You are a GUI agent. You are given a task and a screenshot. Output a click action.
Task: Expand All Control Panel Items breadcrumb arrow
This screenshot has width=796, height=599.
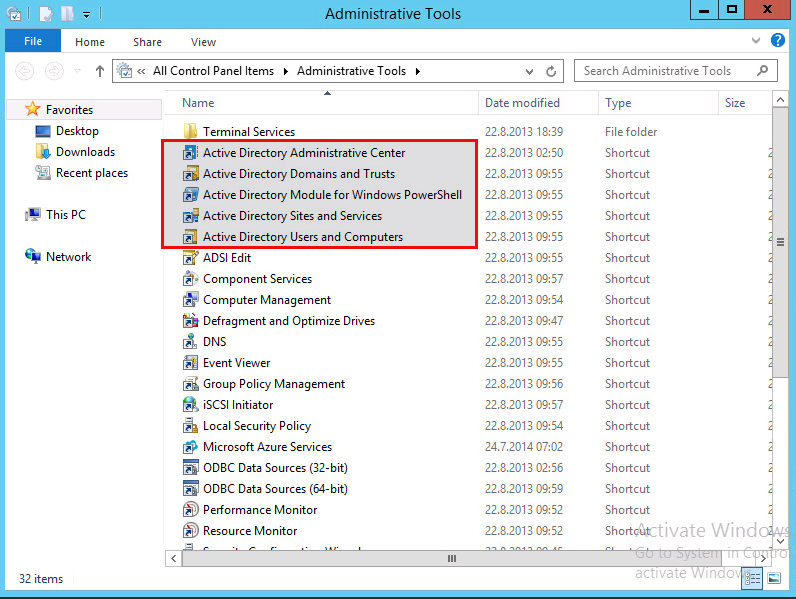pyautogui.click(x=286, y=71)
